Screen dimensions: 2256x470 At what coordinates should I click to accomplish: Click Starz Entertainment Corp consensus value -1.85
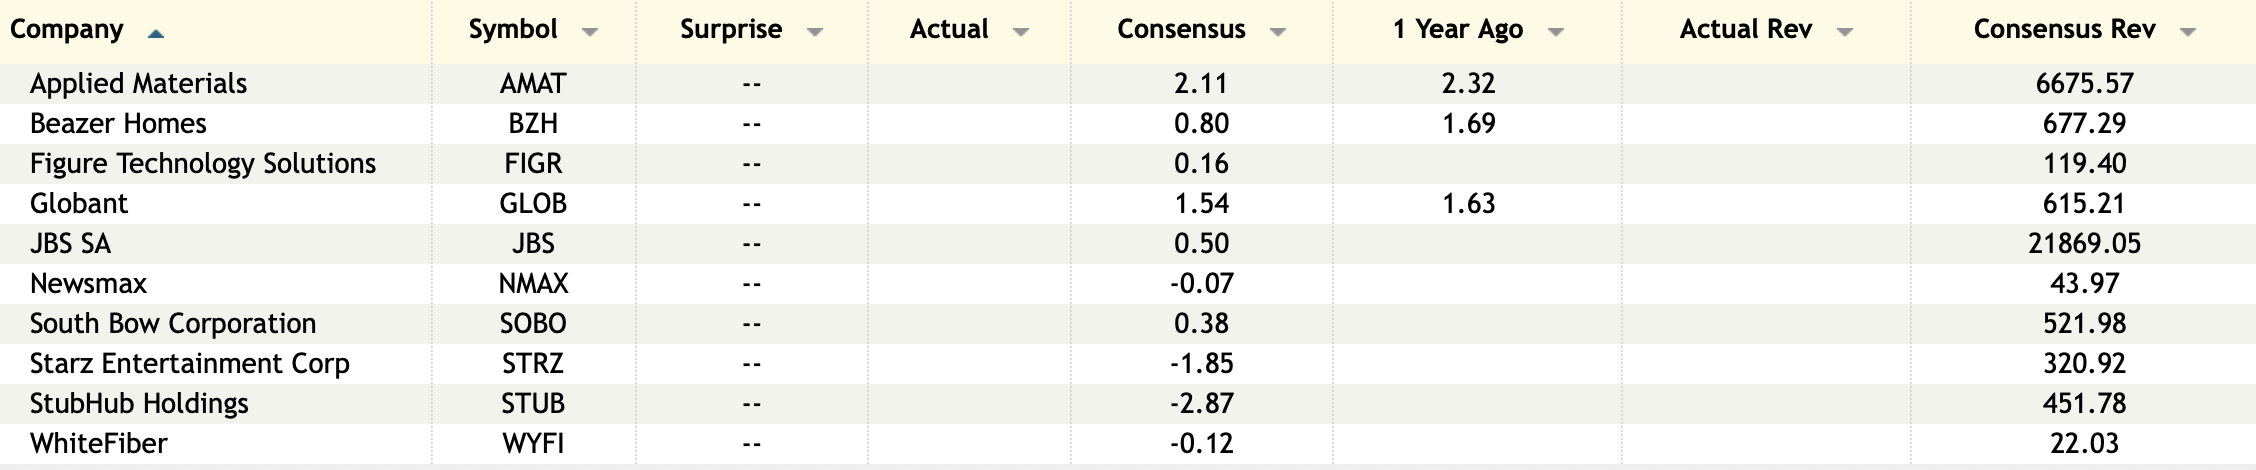[x=1201, y=363]
